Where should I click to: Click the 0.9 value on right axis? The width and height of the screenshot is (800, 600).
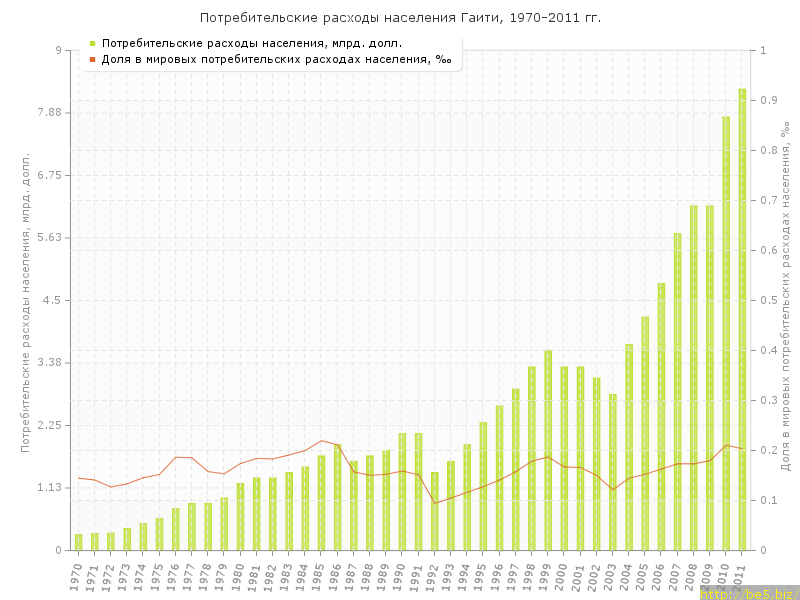(x=769, y=100)
